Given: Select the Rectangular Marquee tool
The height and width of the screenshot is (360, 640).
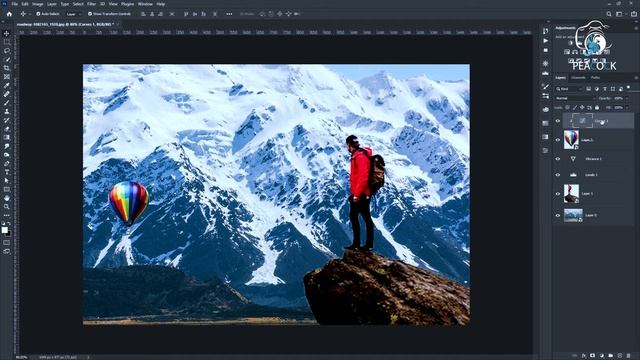Looking at the screenshot, I should [7, 42].
